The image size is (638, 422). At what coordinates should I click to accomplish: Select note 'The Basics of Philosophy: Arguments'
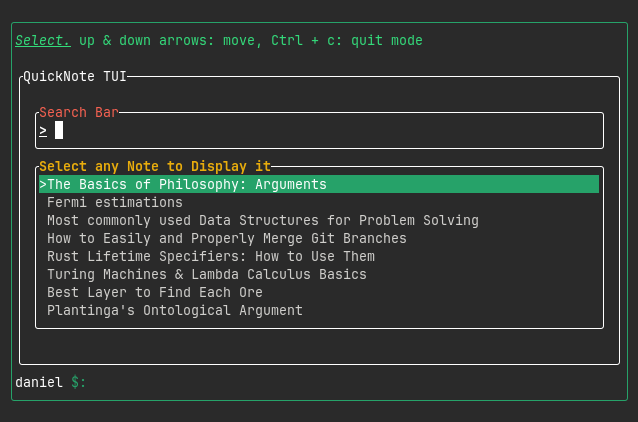pyautogui.click(x=319, y=184)
